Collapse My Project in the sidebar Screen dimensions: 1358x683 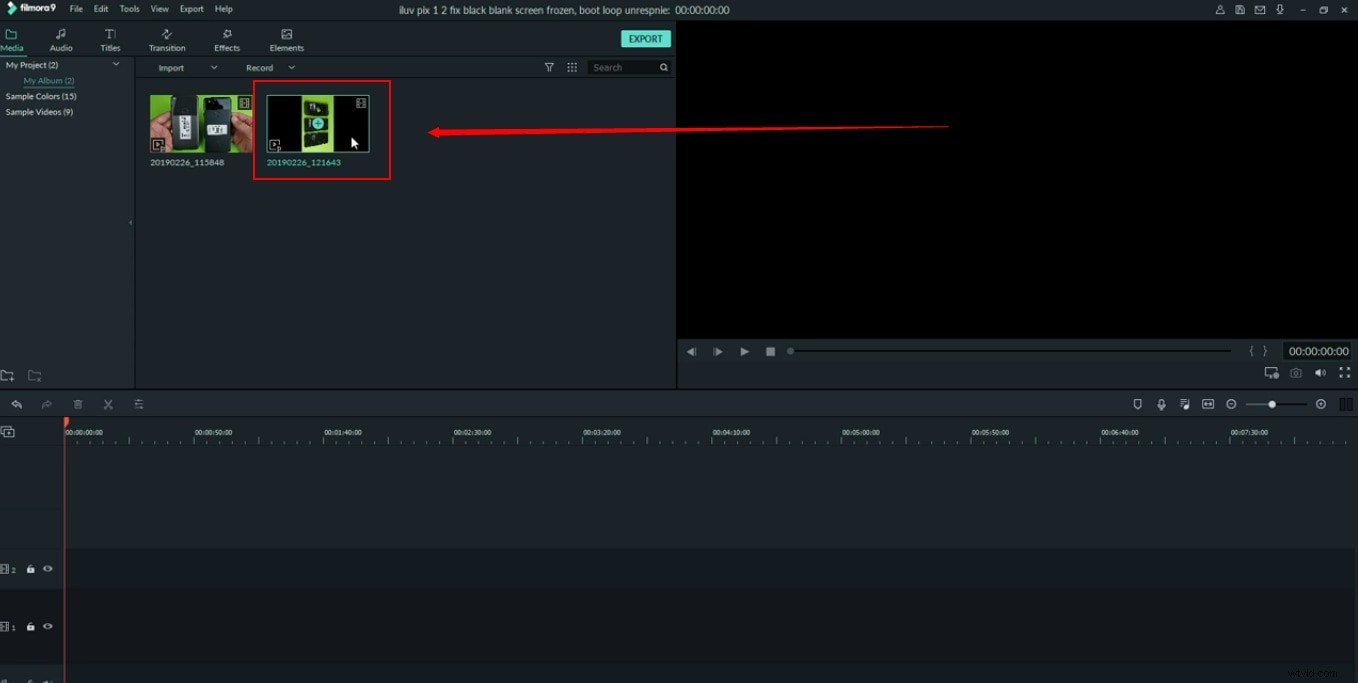(116, 64)
